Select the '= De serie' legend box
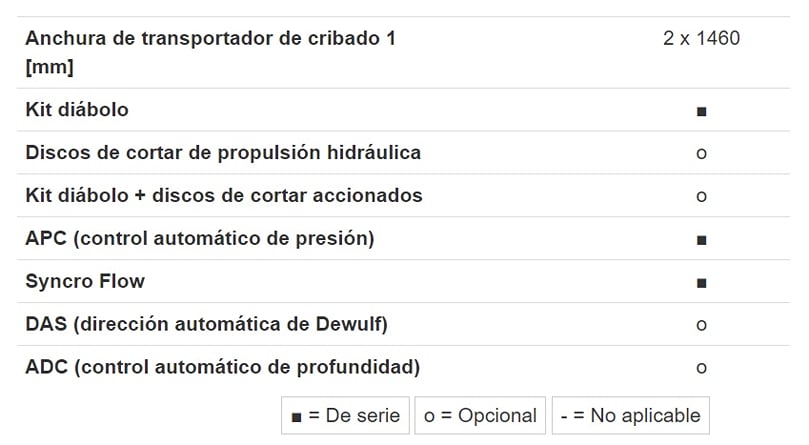Screen dimensions: 809x445 click(x=345, y=416)
